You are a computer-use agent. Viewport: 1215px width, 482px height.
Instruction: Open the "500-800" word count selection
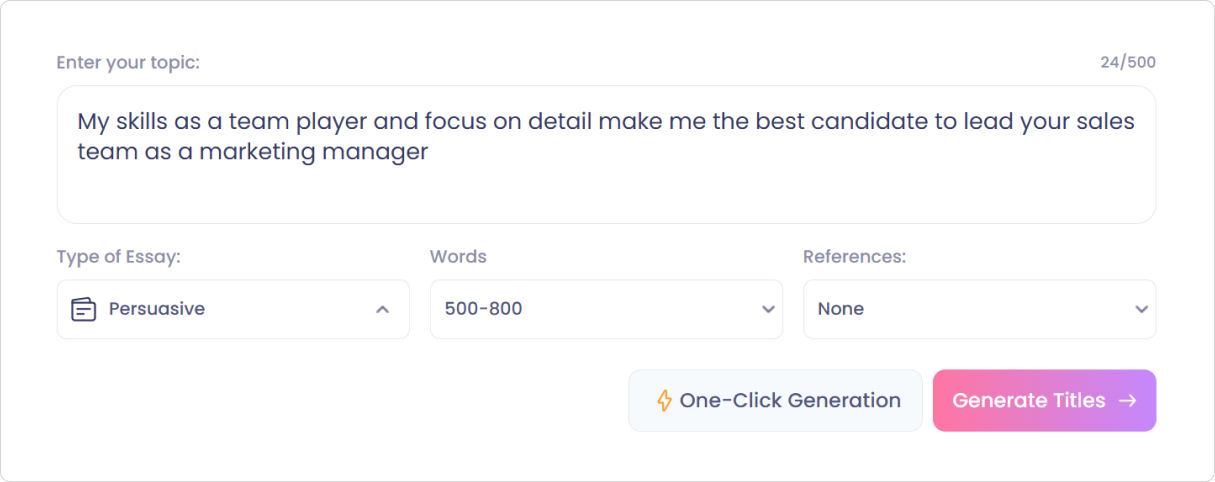(x=484, y=309)
